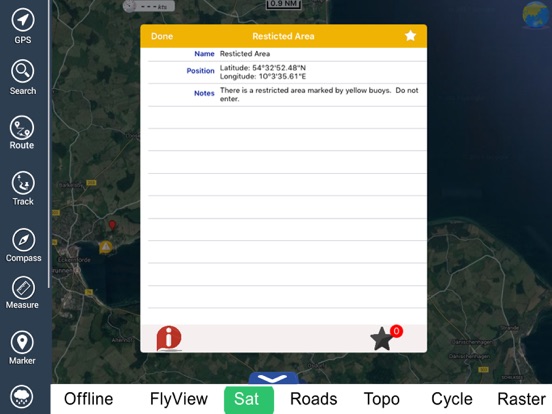This screenshot has width=552, height=414.
Task: Switch to Raster map layer
Action: coord(521,399)
